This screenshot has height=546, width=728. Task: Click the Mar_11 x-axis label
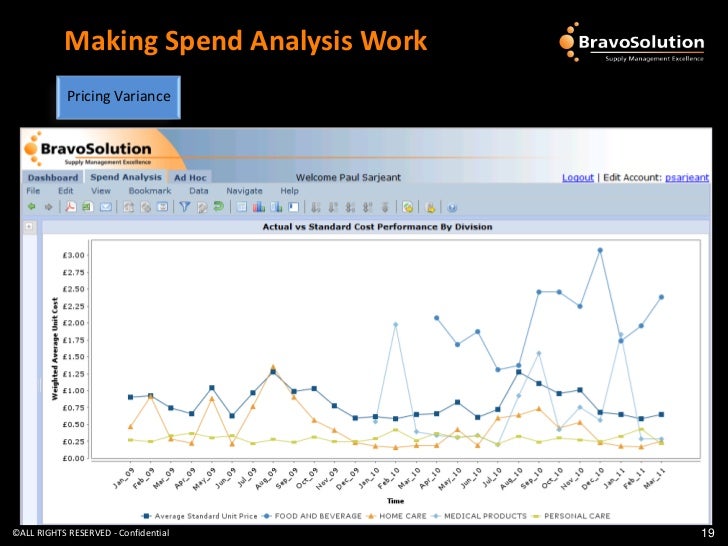654,478
